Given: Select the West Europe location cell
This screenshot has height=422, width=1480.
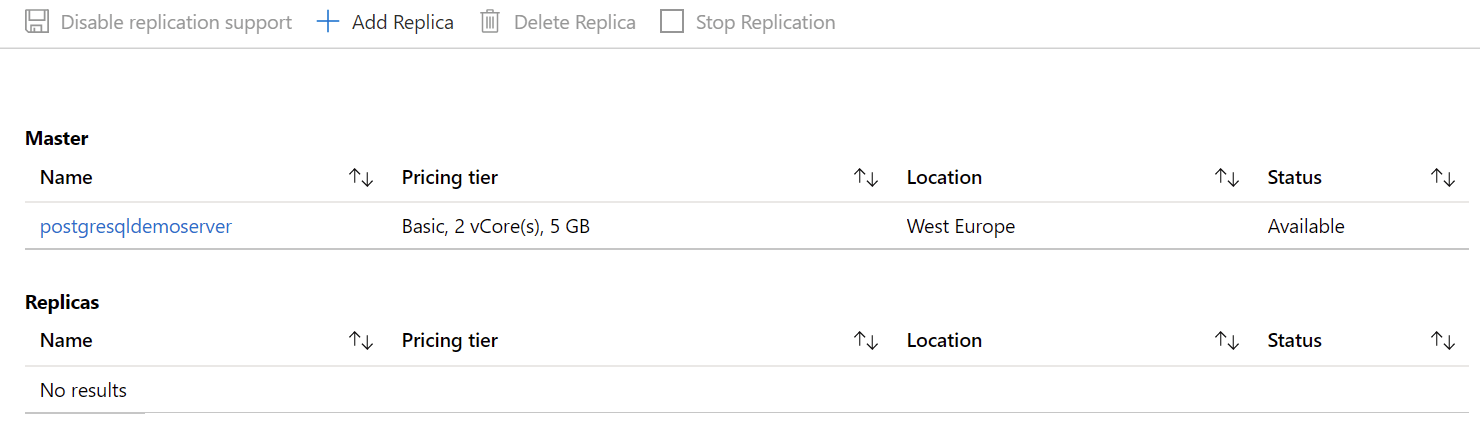Looking at the screenshot, I should (961, 227).
